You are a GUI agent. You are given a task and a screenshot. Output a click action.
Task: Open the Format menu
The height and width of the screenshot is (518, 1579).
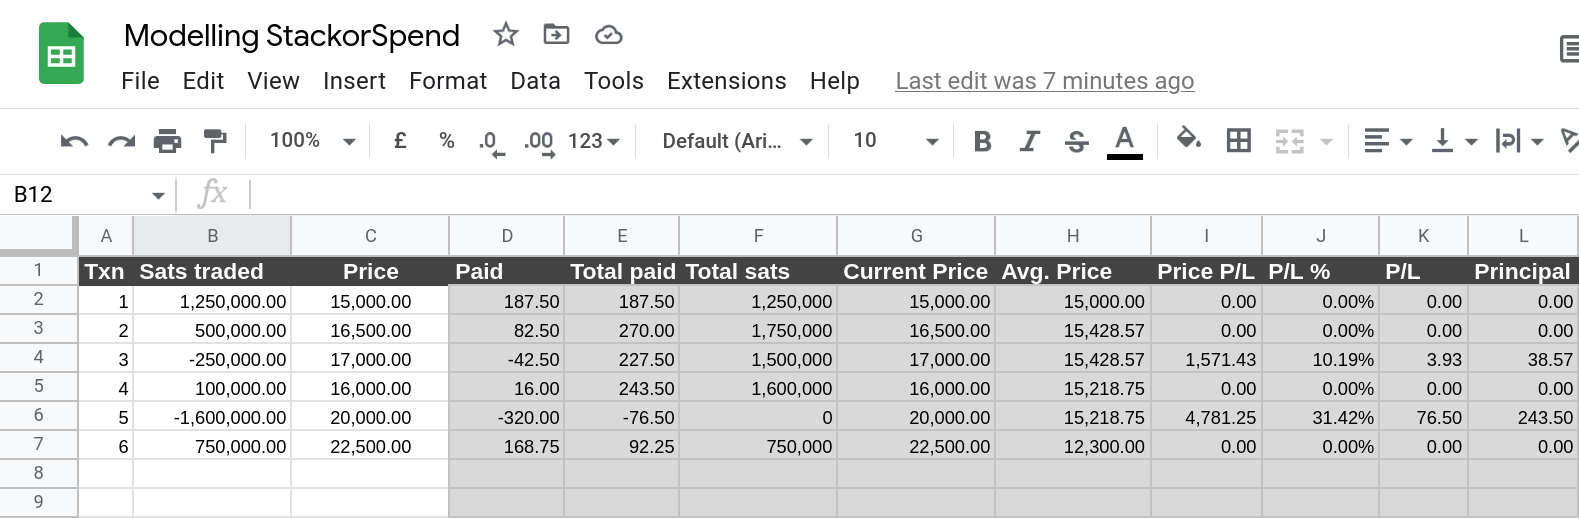pyautogui.click(x=447, y=81)
